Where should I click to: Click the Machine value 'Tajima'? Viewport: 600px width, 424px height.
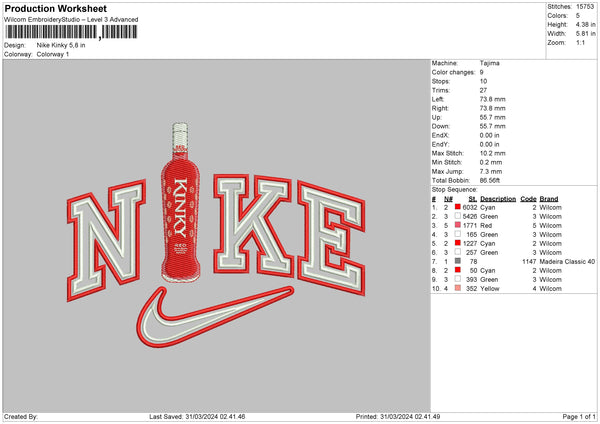pos(489,63)
